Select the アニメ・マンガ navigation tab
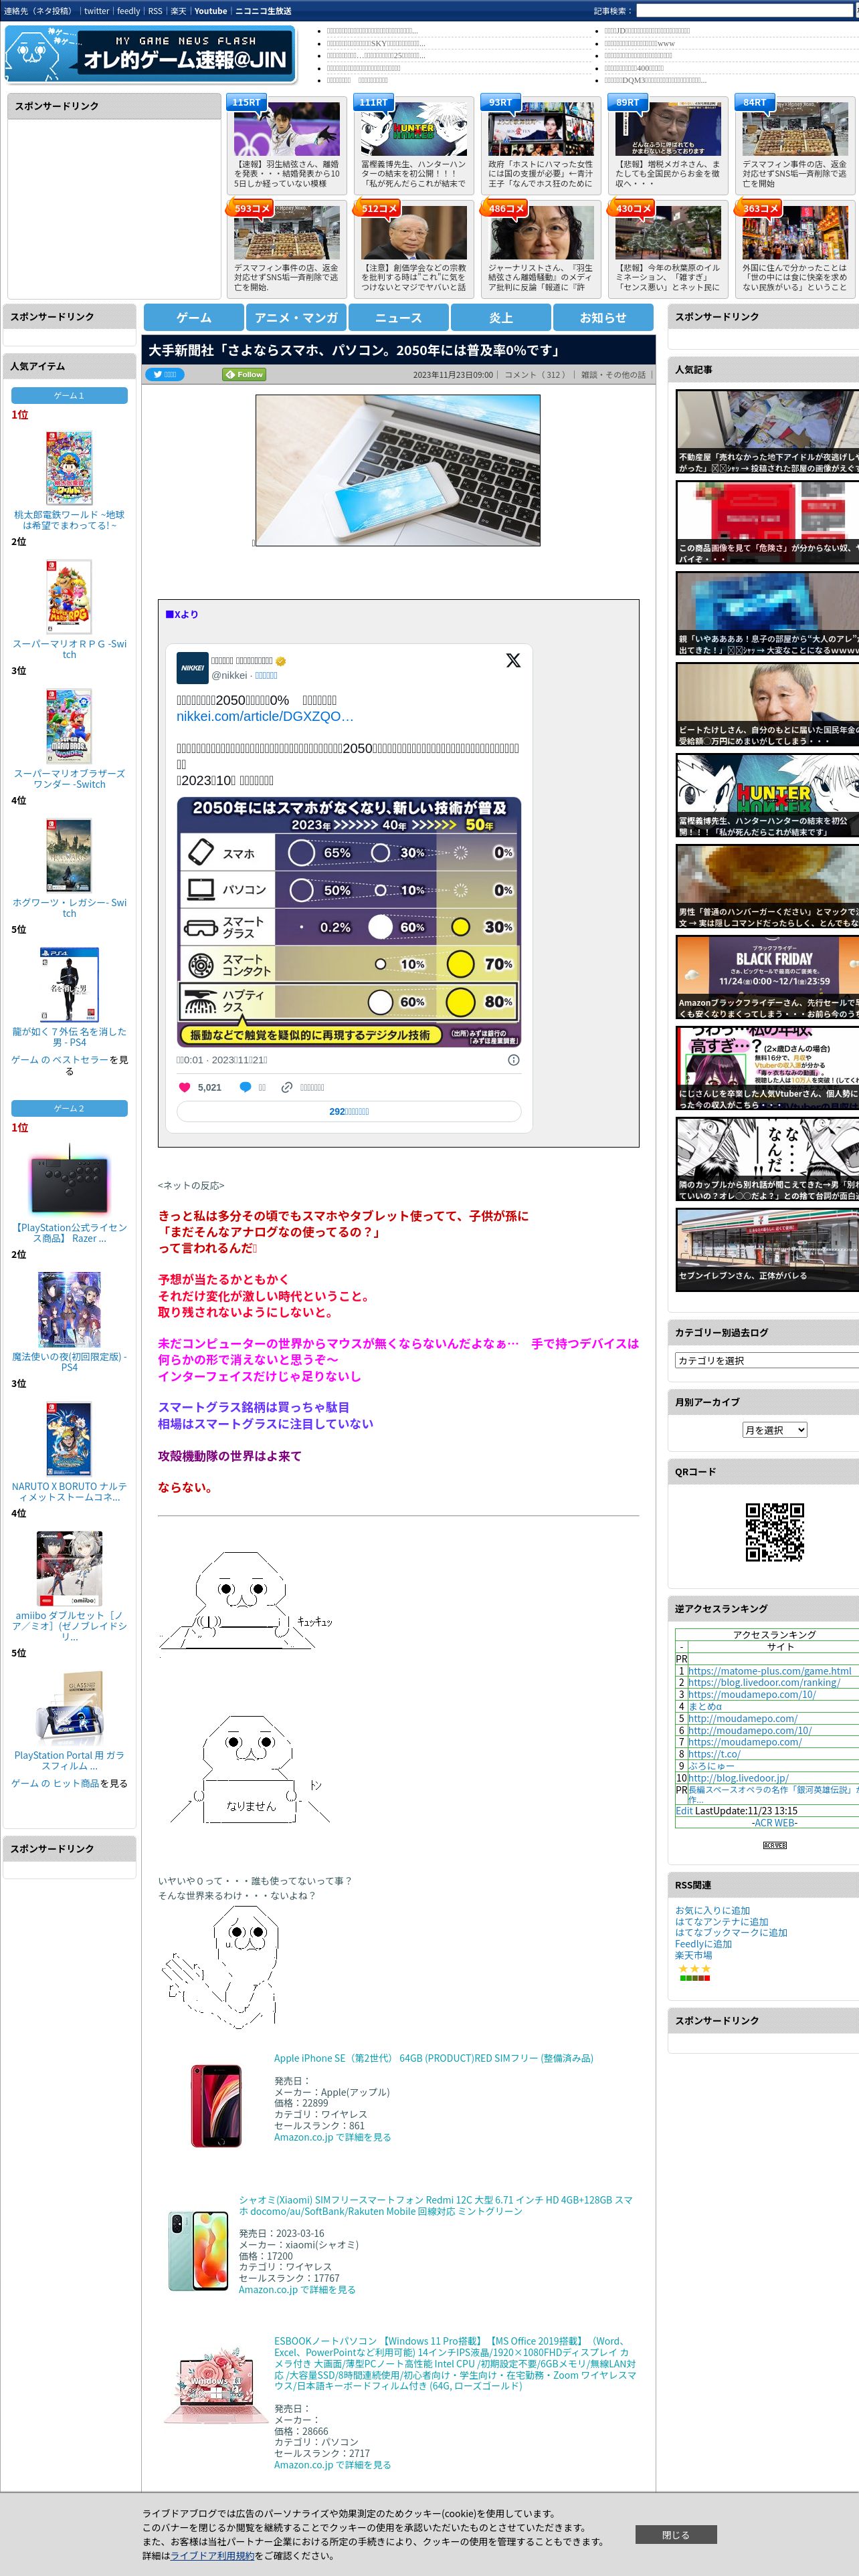Screen dimensions: 859x2576 296,317
